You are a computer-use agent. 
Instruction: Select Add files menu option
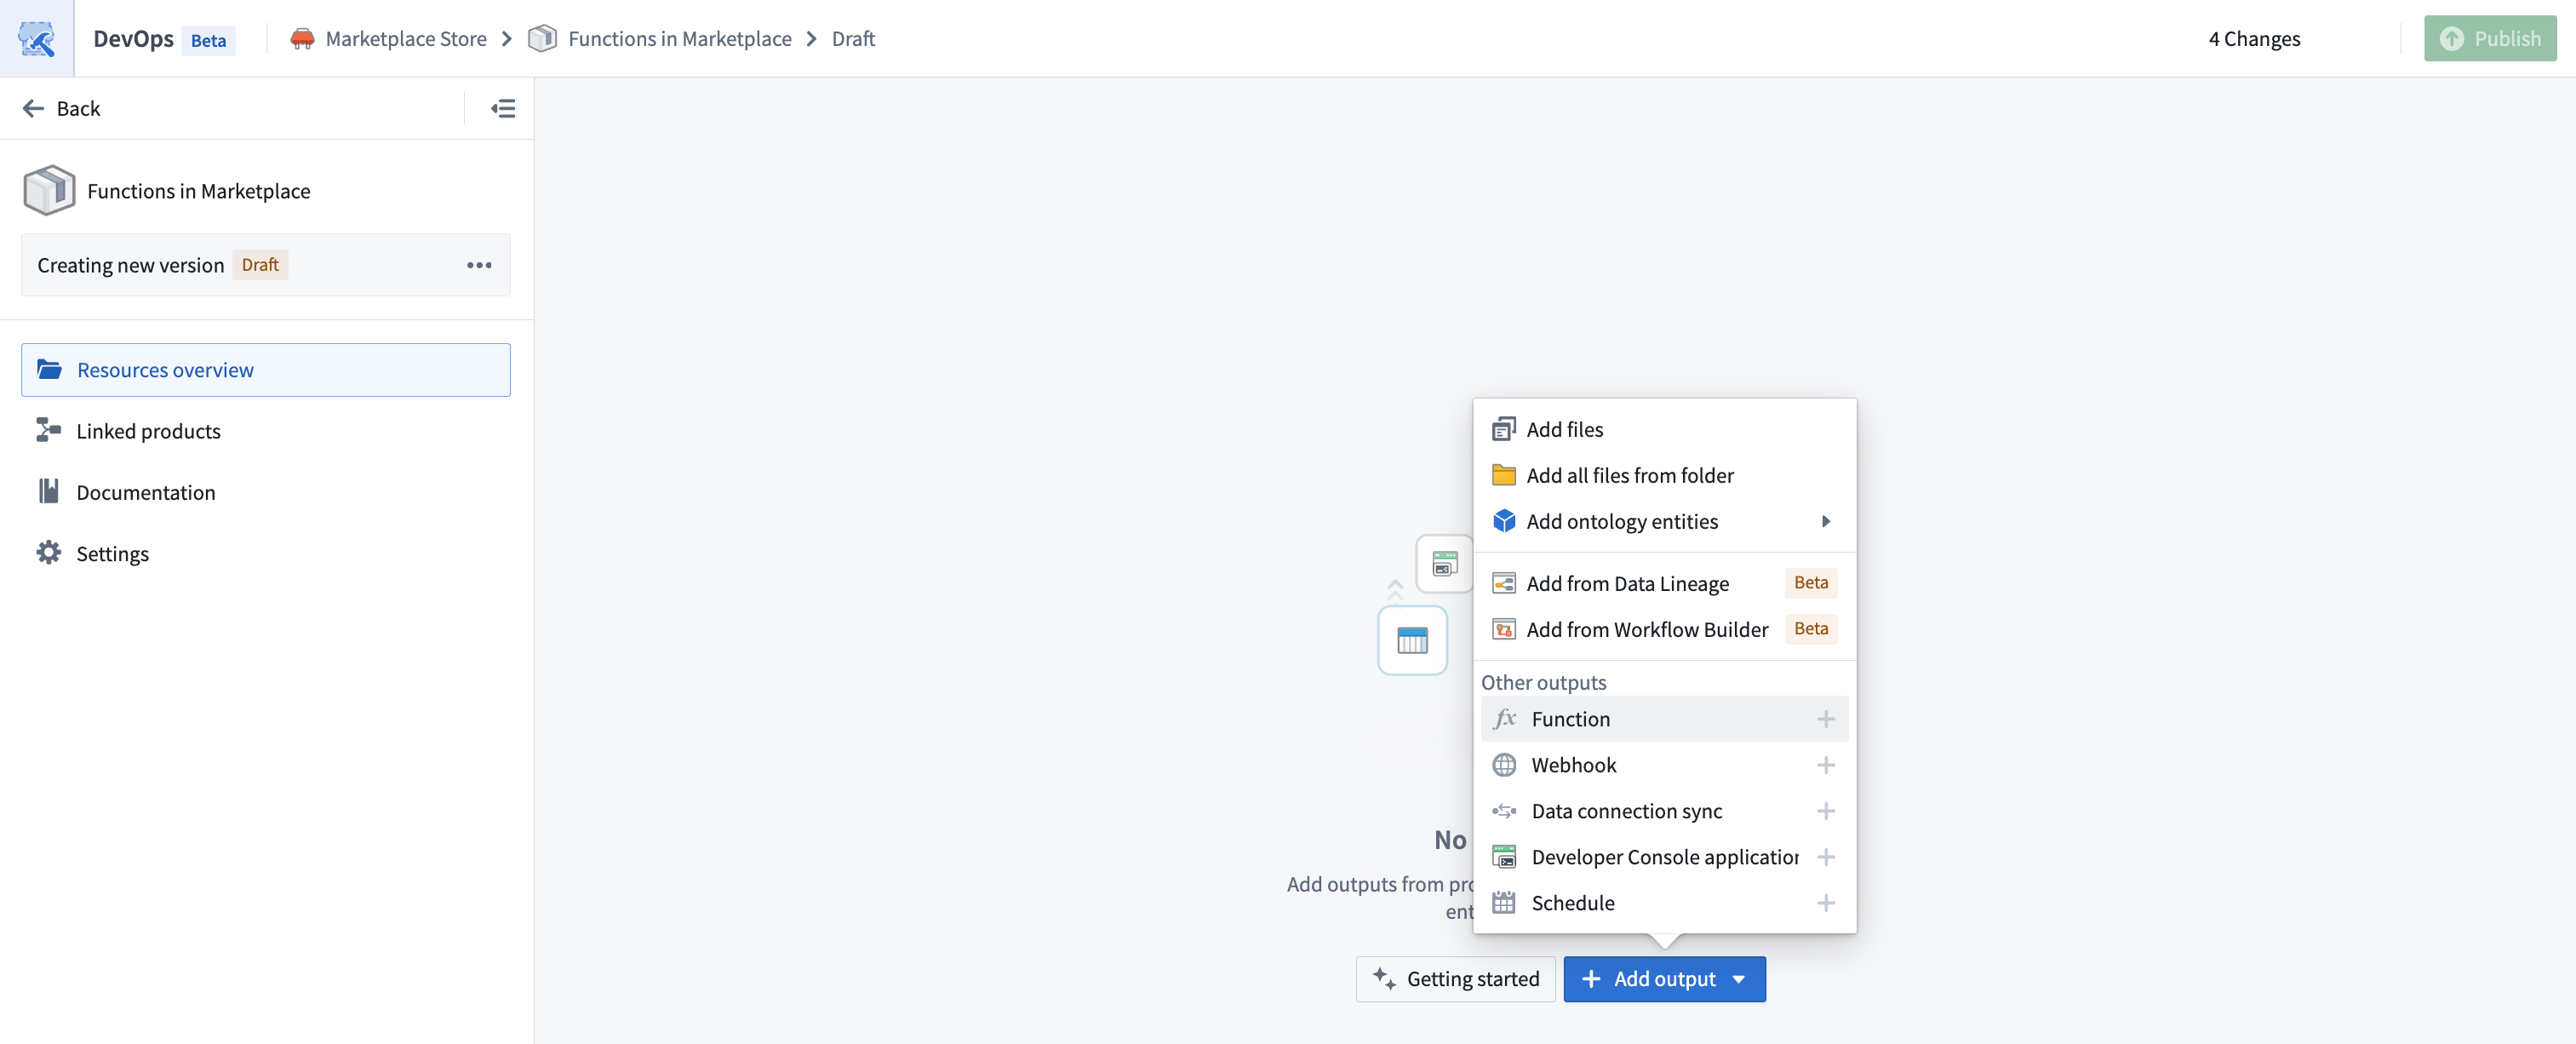(x=1564, y=429)
